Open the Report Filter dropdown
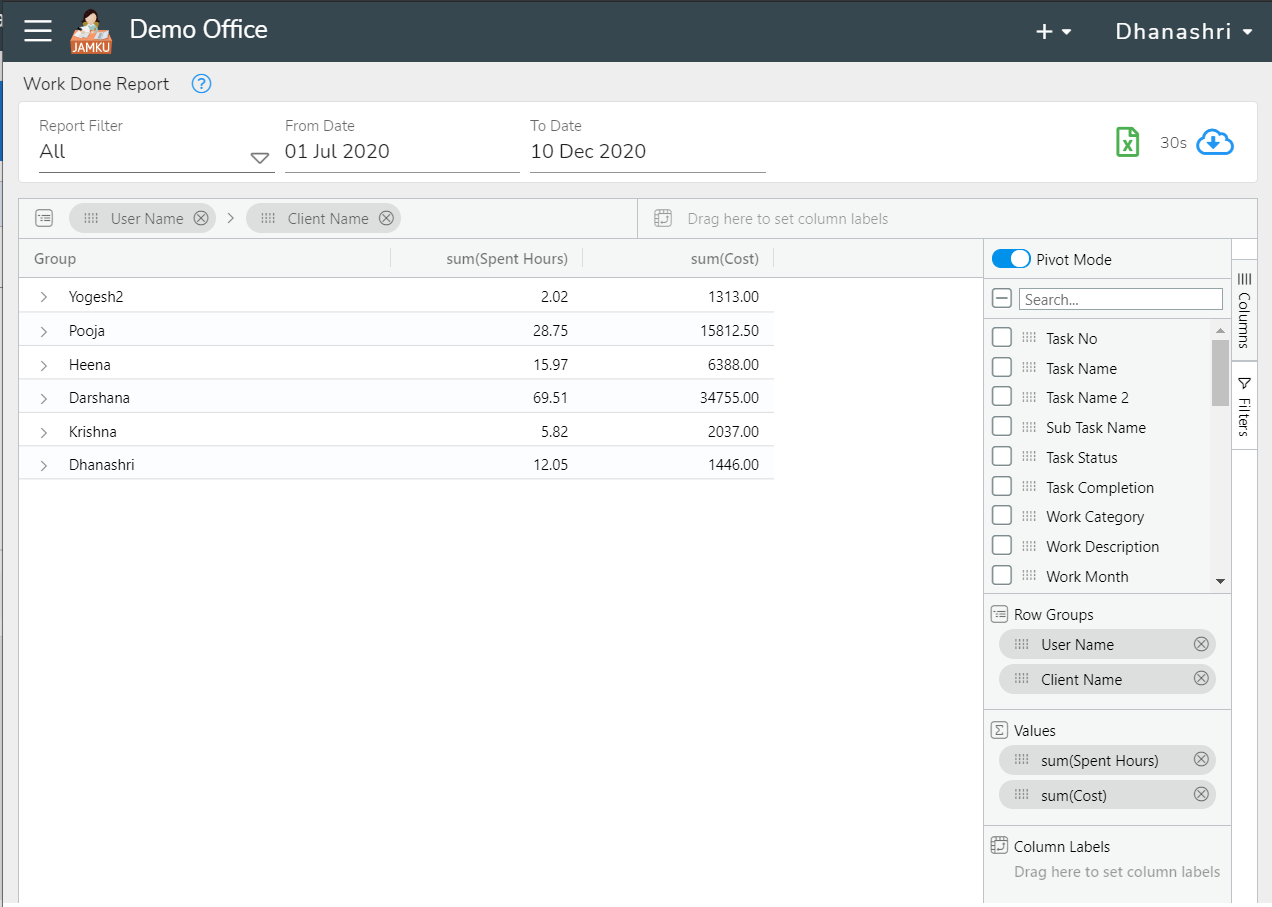 click(x=156, y=152)
